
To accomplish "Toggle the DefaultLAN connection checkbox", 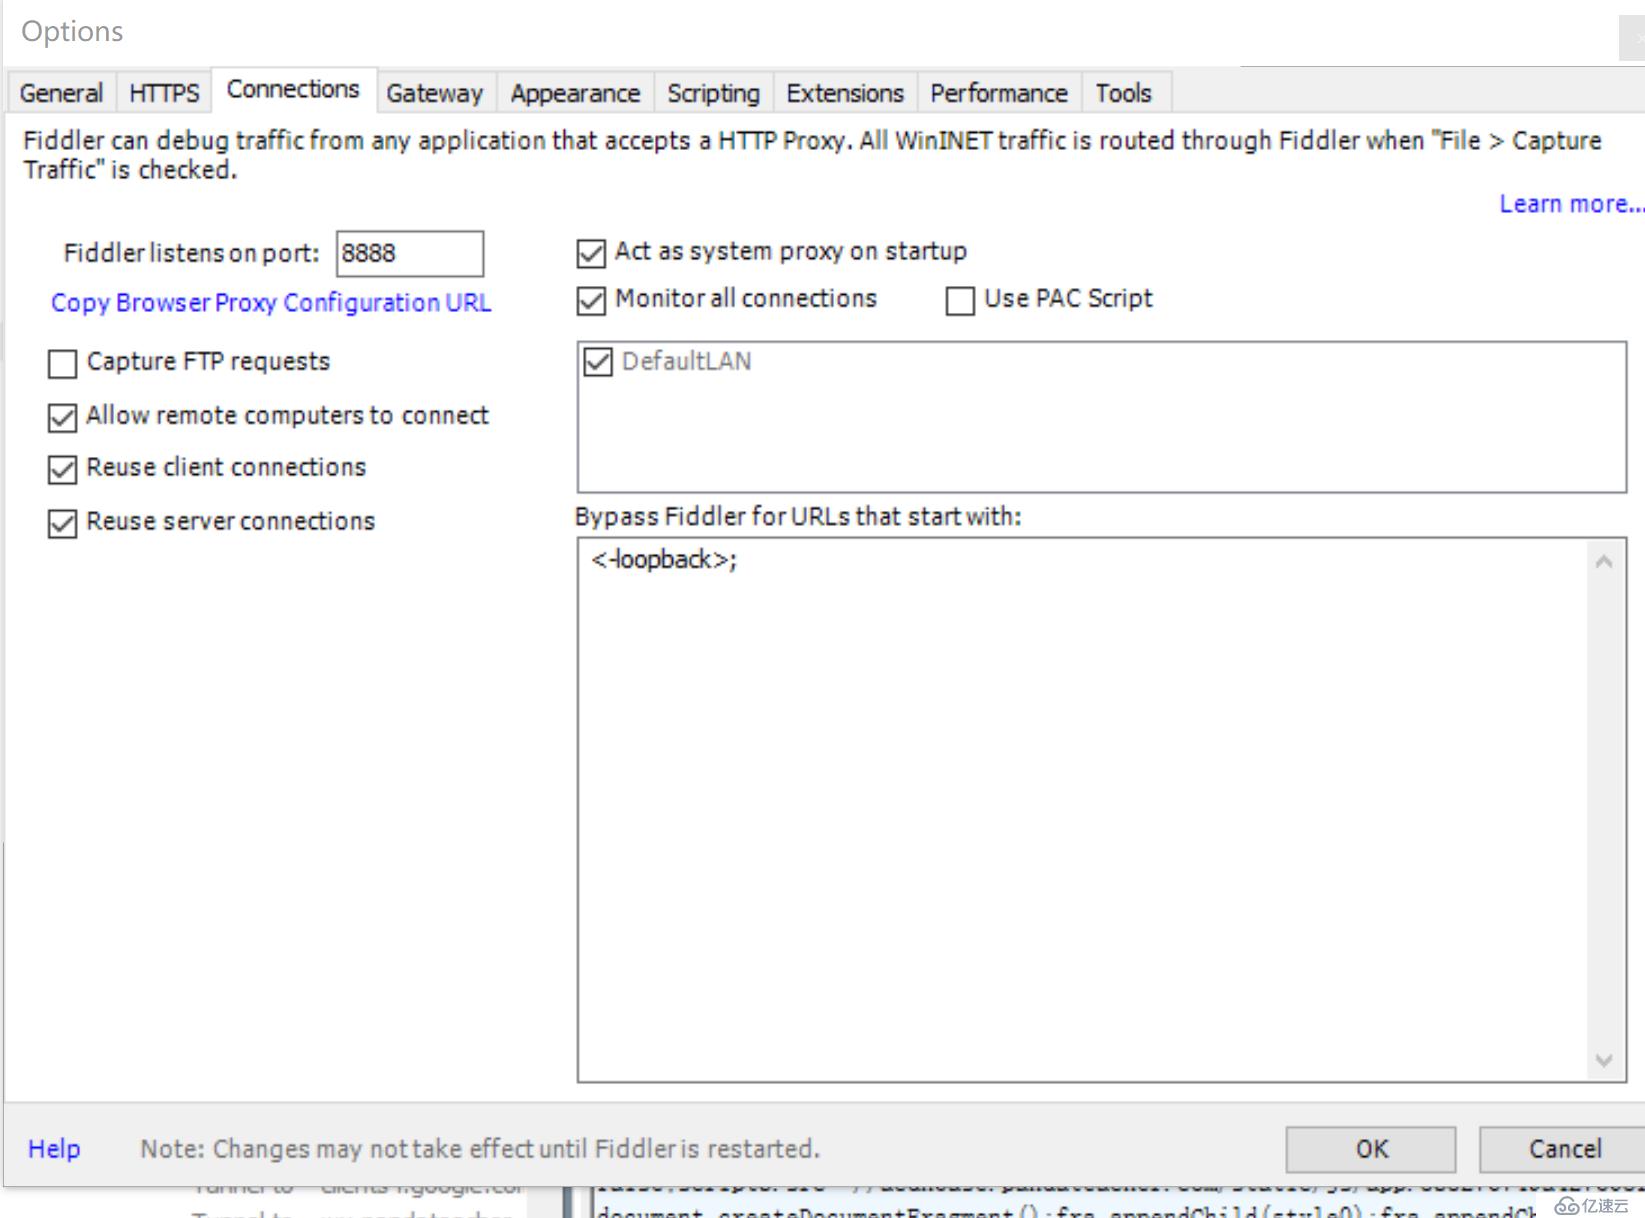I will (598, 362).
